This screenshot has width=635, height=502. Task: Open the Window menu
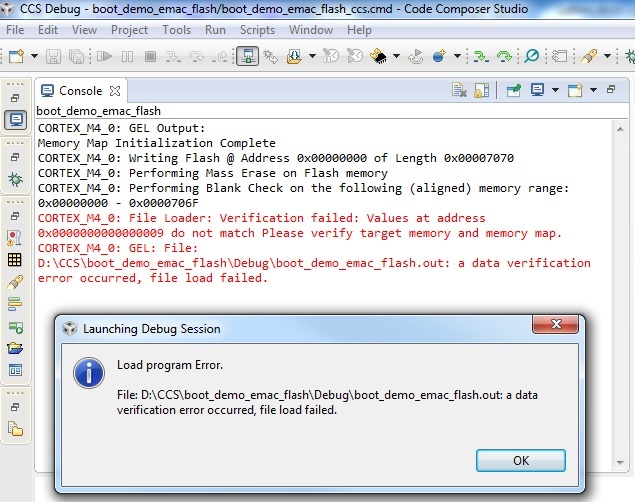click(x=311, y=30)
